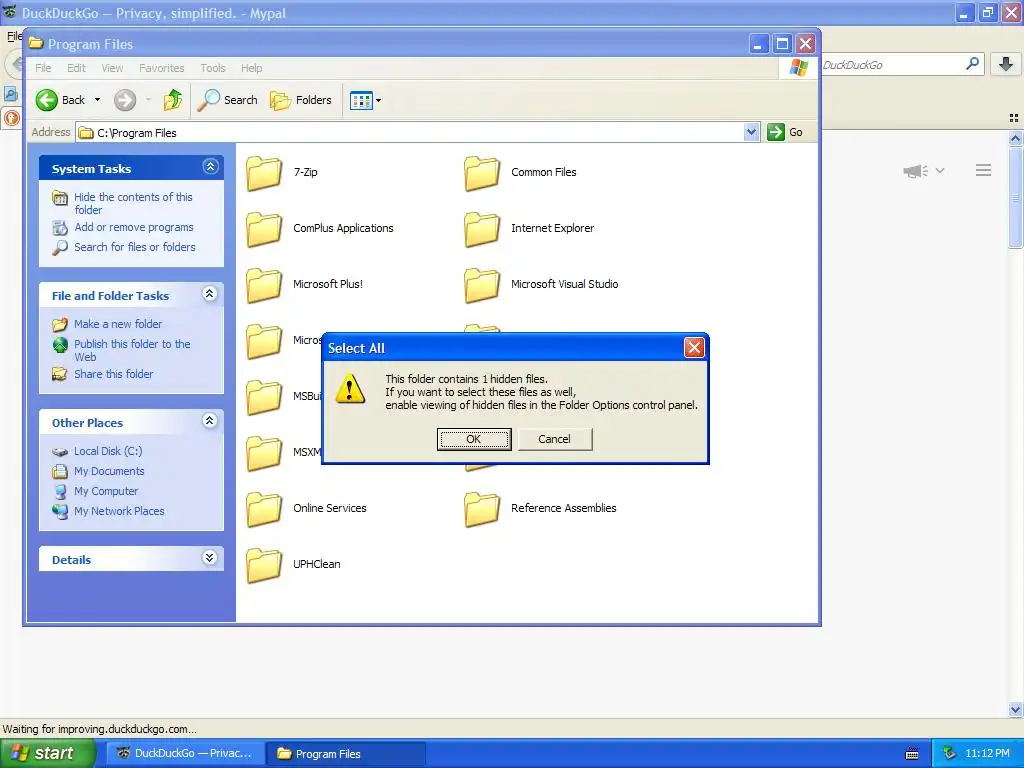Viewport: 1024px width, 768px height.
Task: Click Make a new folder
Action: pos(118,324)
